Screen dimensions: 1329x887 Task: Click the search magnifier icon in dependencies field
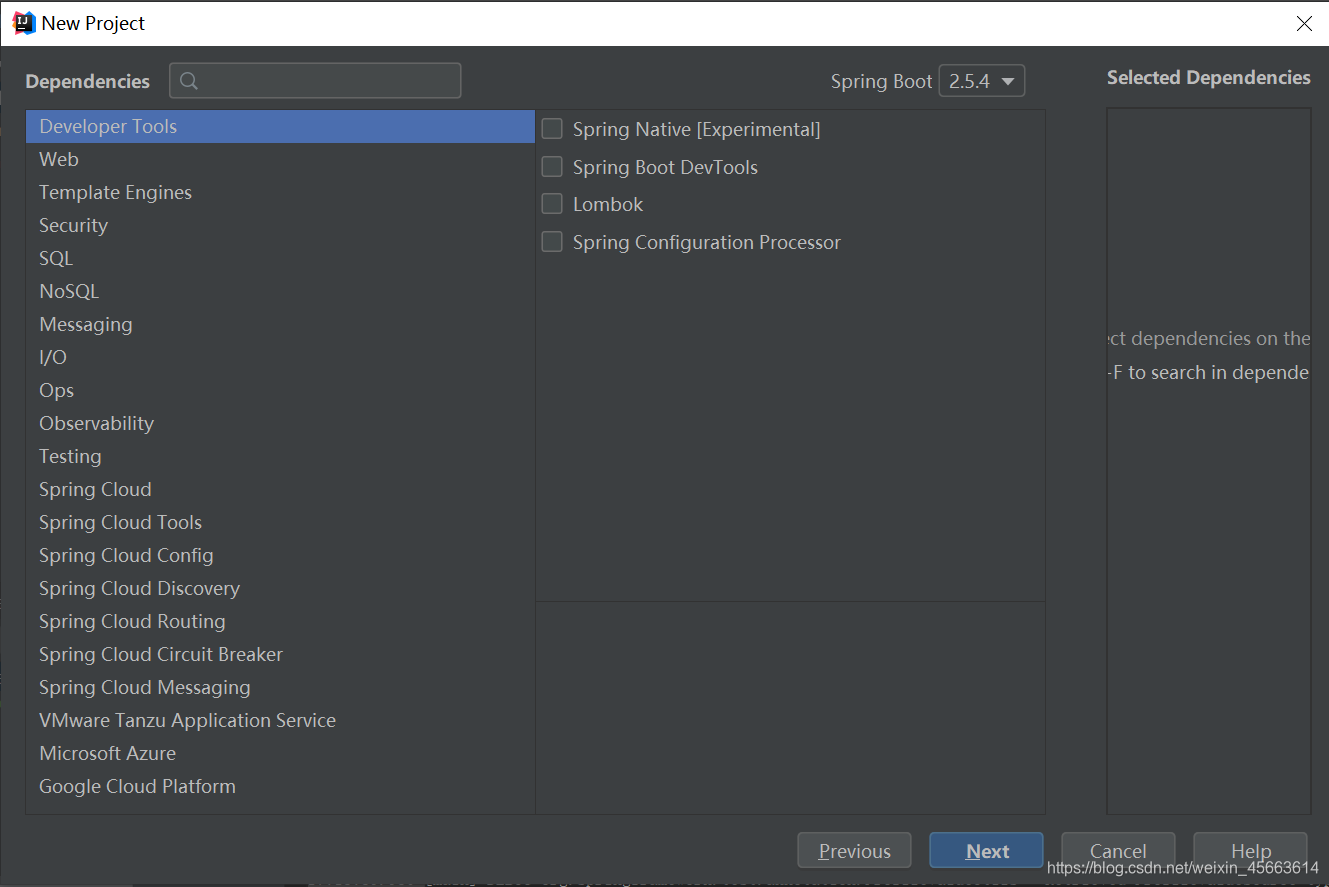pos(189,81)
